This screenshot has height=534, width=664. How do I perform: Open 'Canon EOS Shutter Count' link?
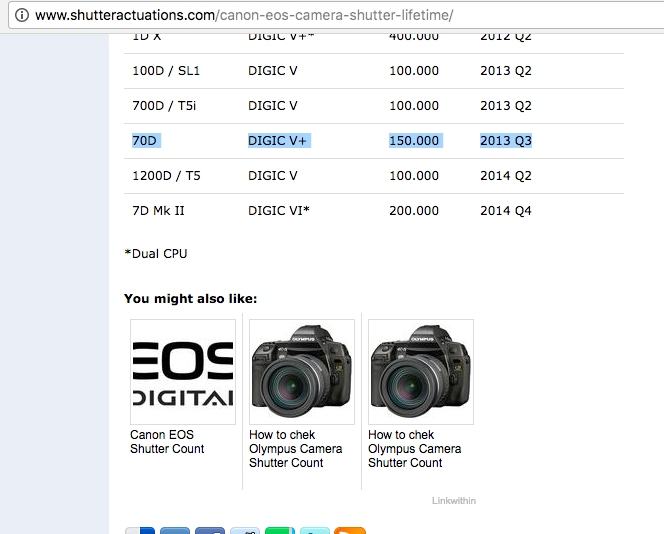click(167, 442)
